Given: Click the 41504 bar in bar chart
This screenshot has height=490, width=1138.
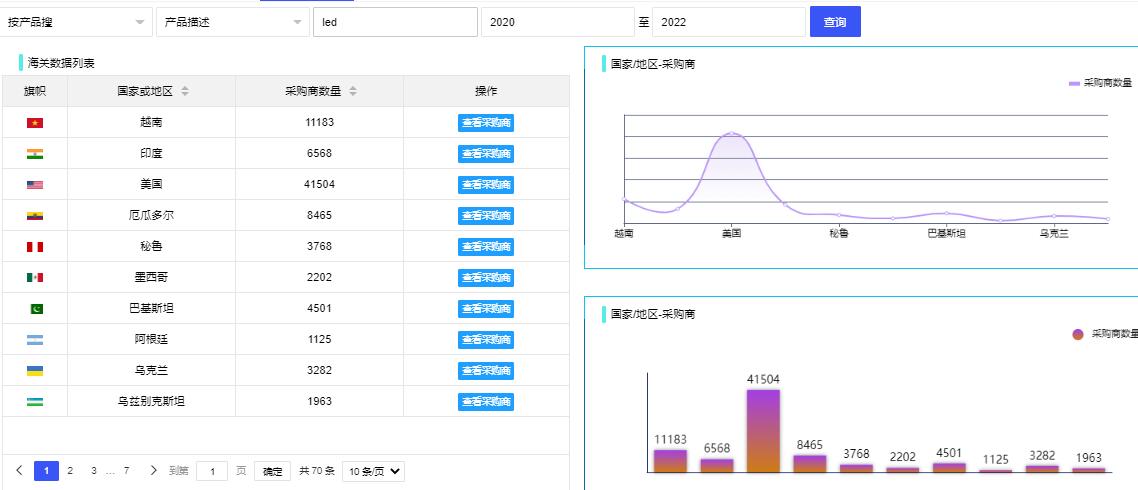Looking at the screenshot, I should coord(763,429).
